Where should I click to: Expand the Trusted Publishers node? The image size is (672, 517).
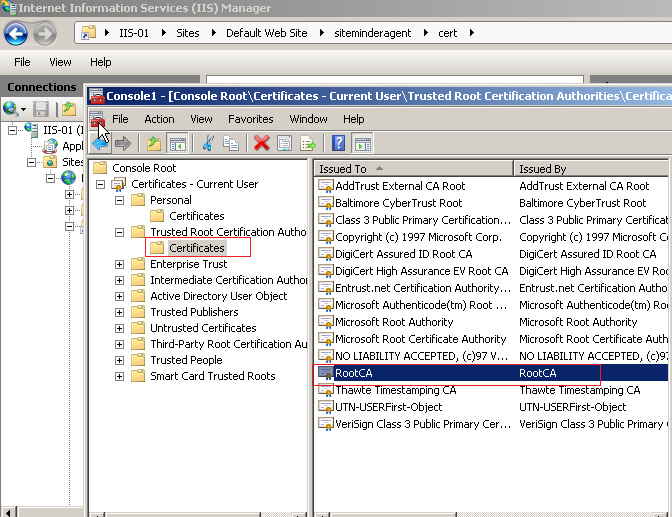pyautogui.click(x=120, y=313)
